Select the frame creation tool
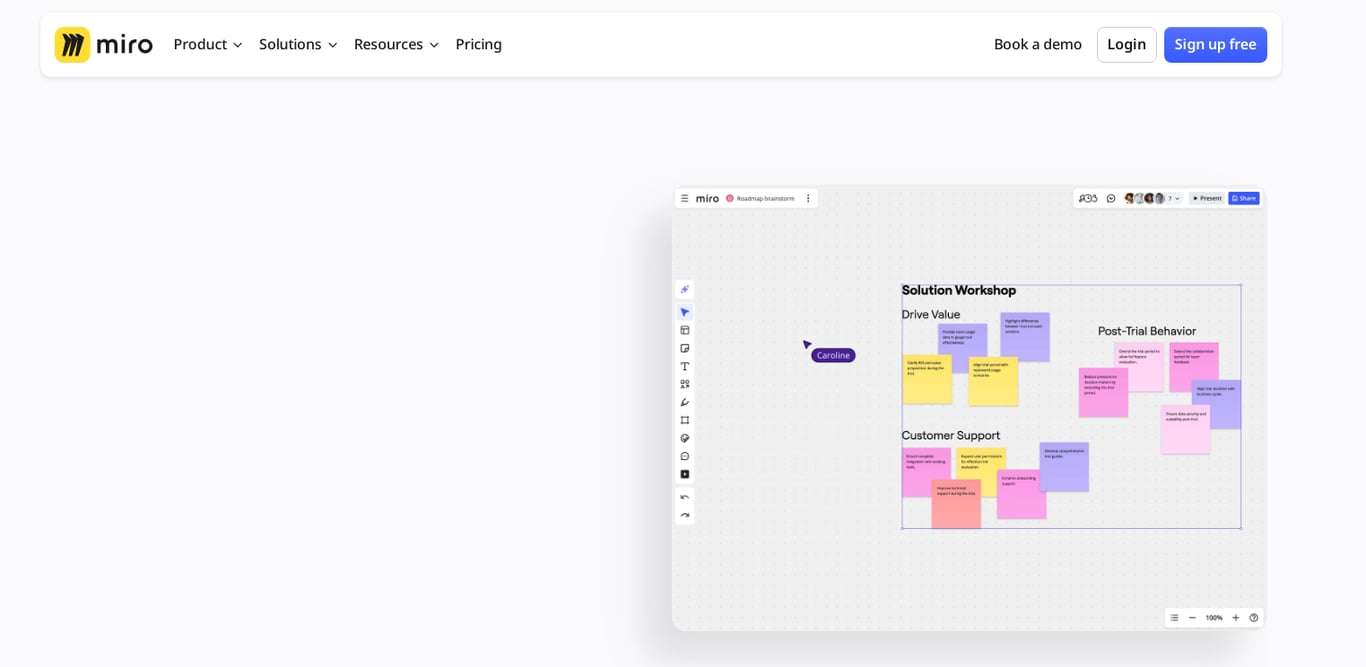Image resolution: width=1366 pixels, height=667 pixels. [x=684, y=419]
